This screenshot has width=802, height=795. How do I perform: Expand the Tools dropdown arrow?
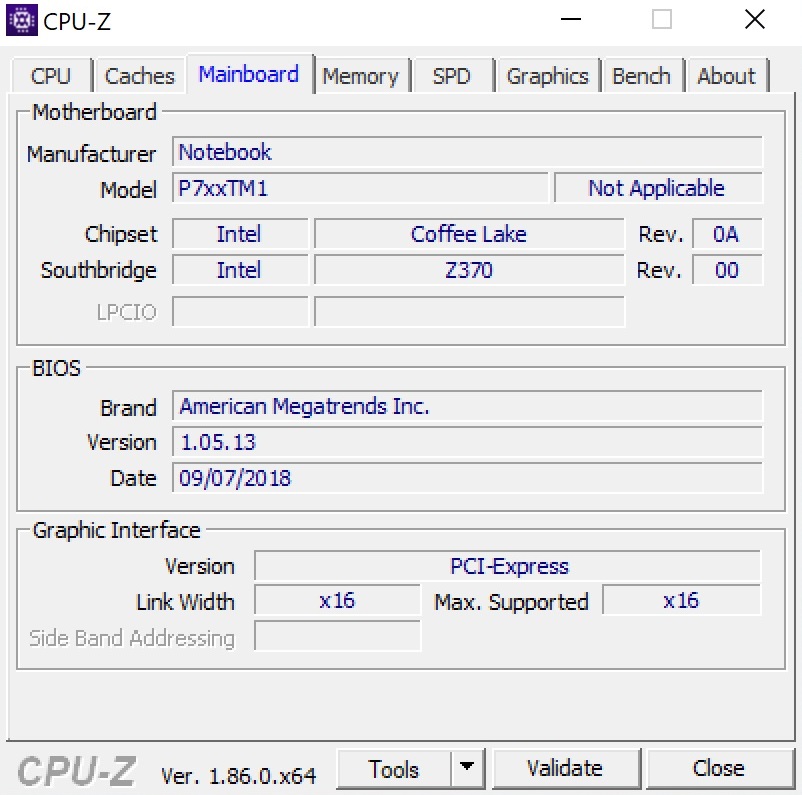pyautogui.click(x=466, y=767)
